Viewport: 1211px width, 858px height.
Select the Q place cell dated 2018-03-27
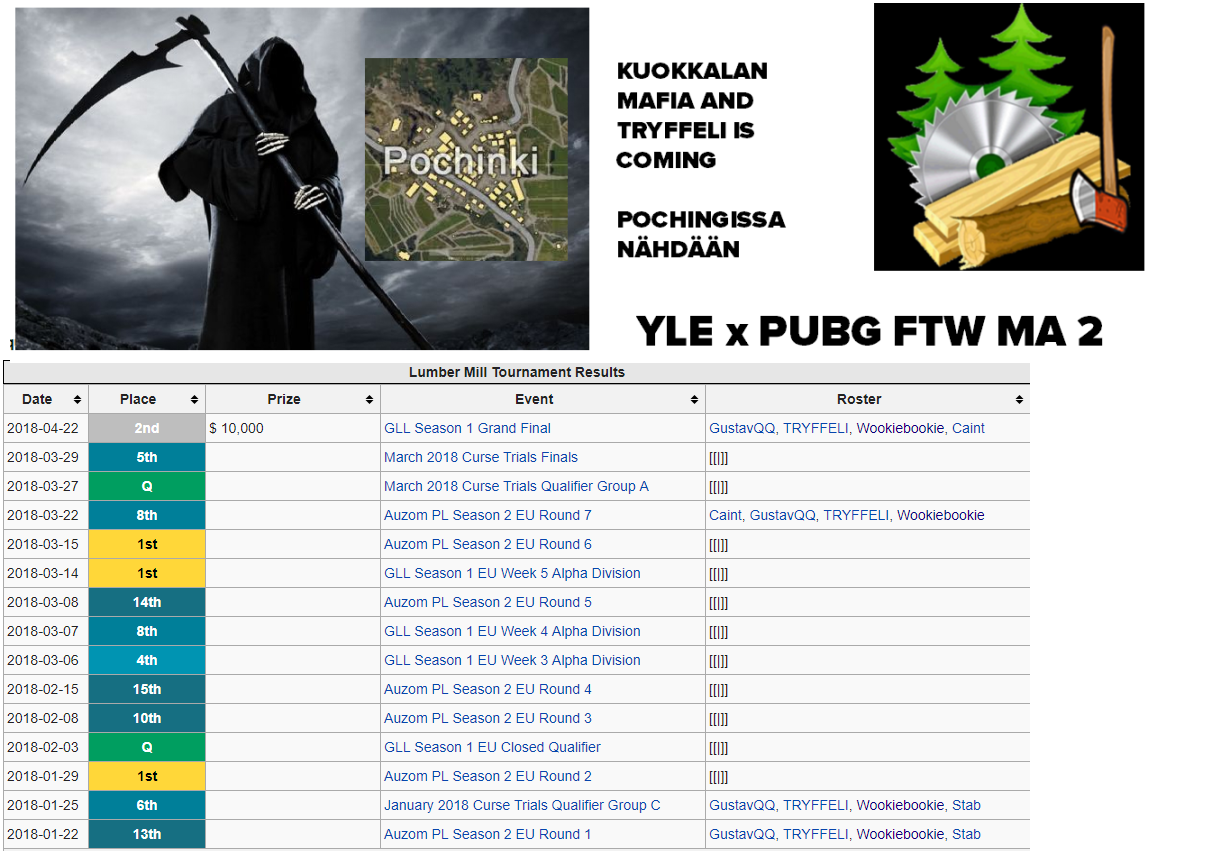tap(147, 486)
